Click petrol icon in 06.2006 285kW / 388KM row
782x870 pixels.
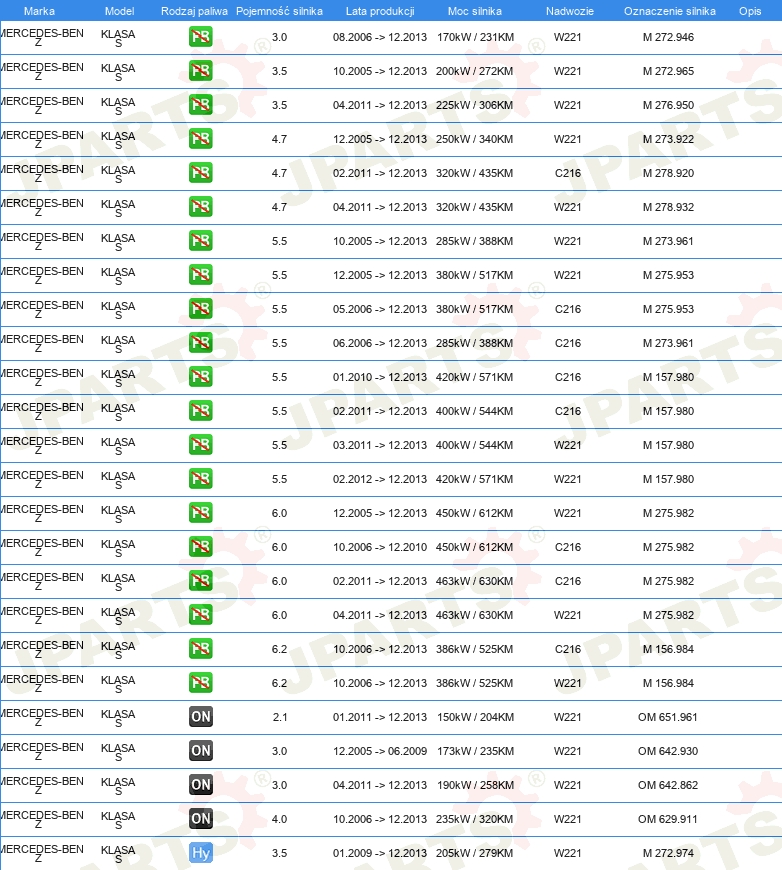(200, 343)
